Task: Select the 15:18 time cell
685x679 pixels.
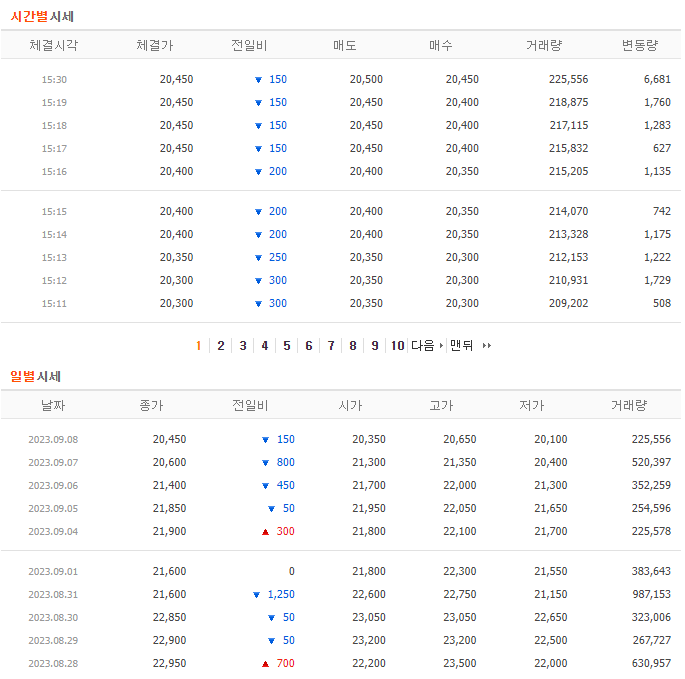Action: click(x=54, y=125)
